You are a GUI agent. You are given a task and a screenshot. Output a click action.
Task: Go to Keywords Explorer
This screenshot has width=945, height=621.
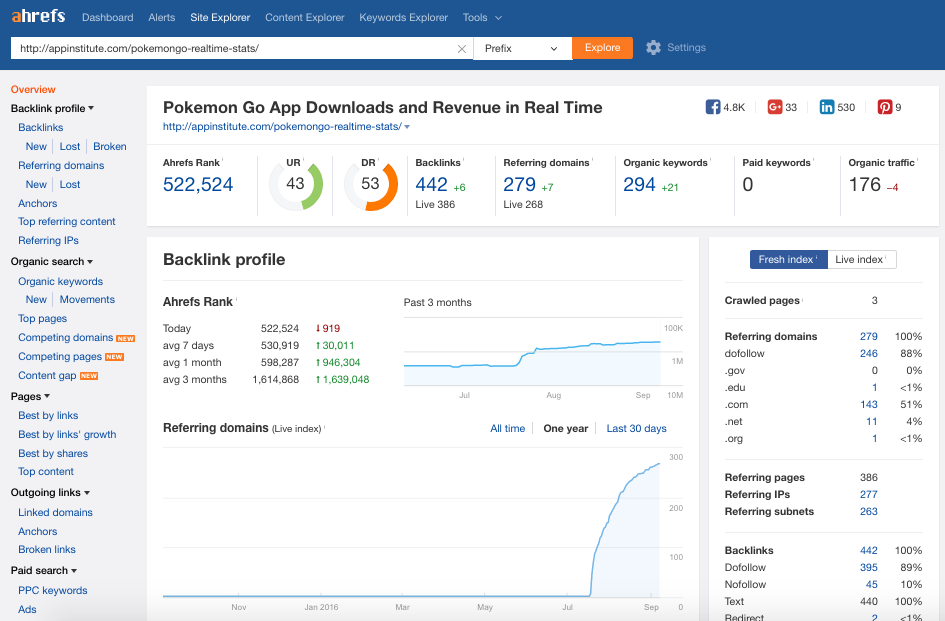tap(403, 17)
